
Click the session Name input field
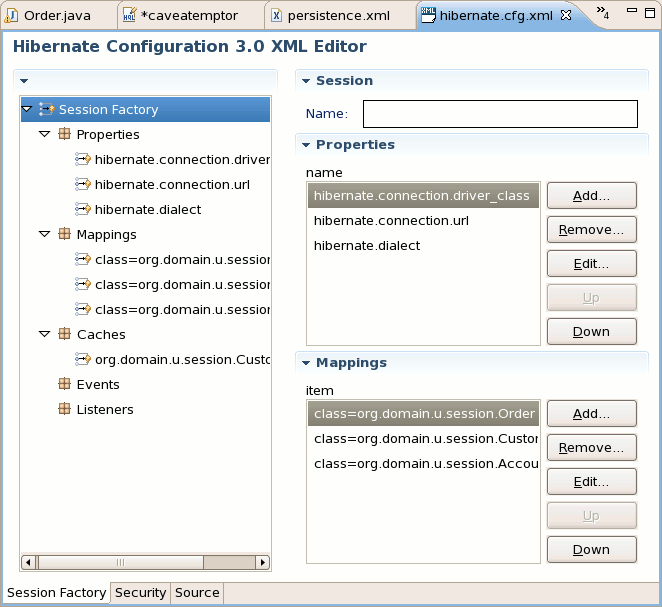point(500,114)
